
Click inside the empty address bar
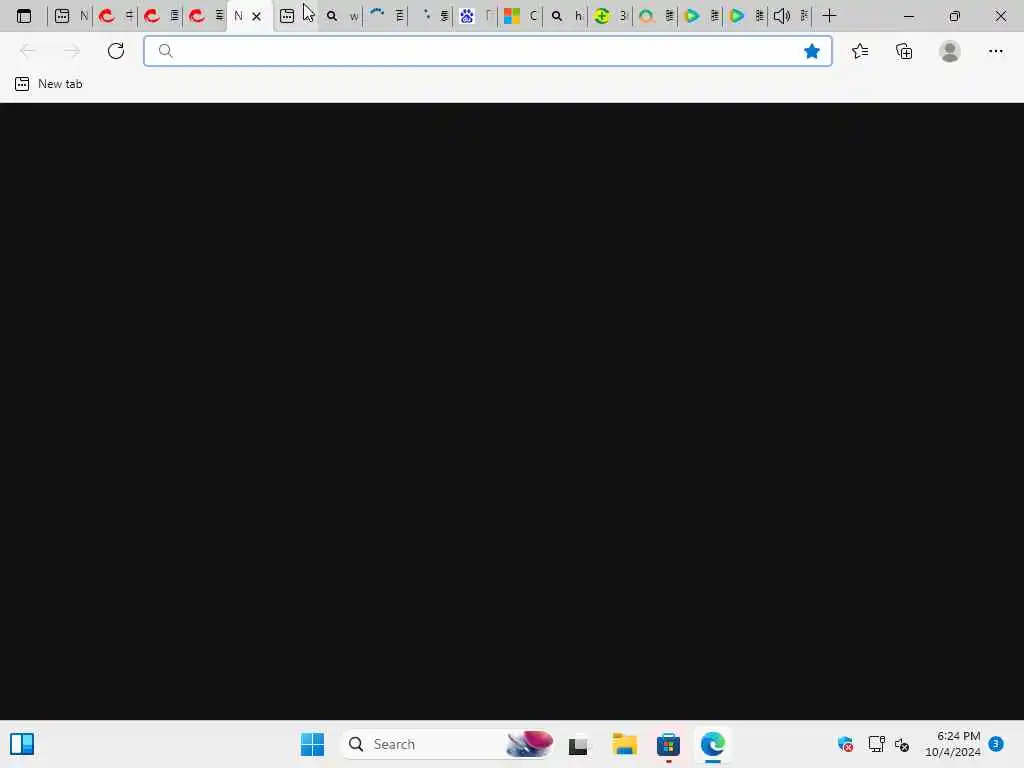coord(487,51)
